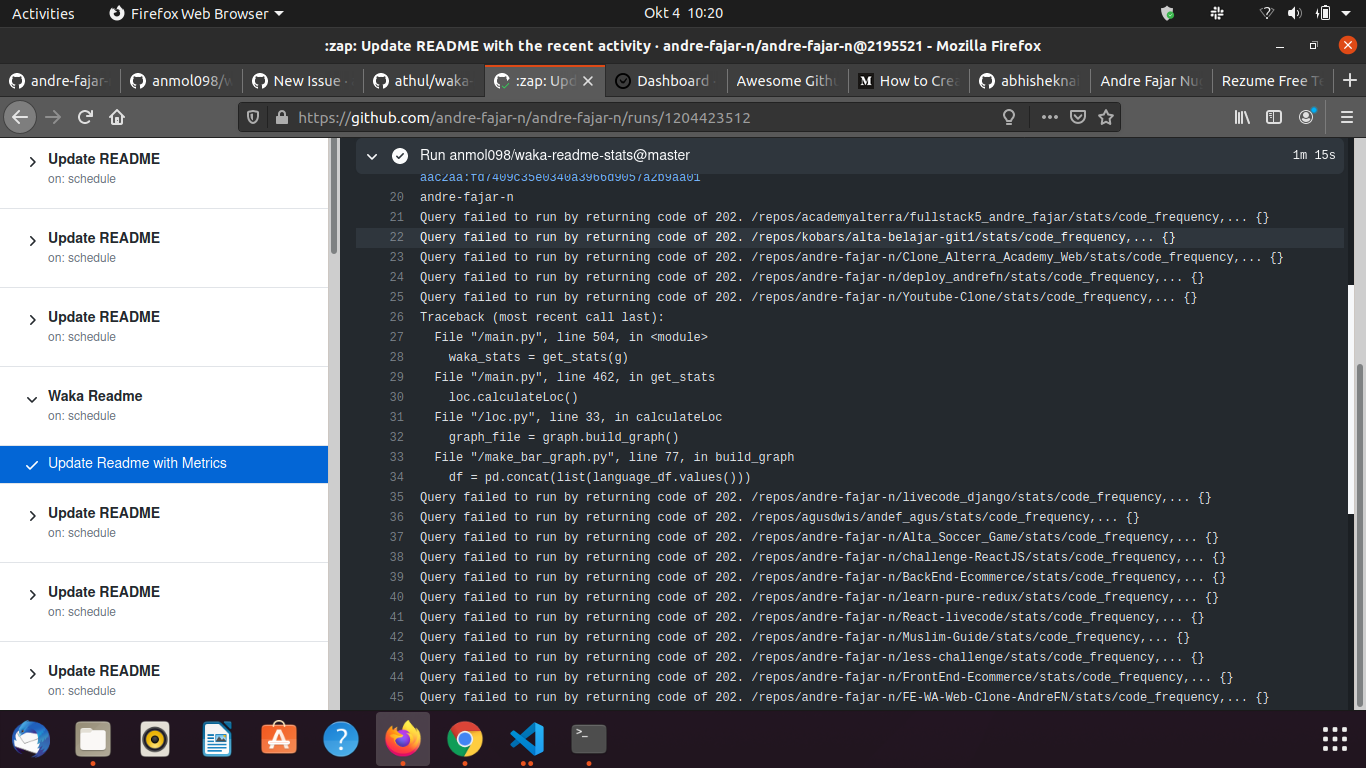Click log line 33 make_bar_graph.py text

click(x=614, y=457)
